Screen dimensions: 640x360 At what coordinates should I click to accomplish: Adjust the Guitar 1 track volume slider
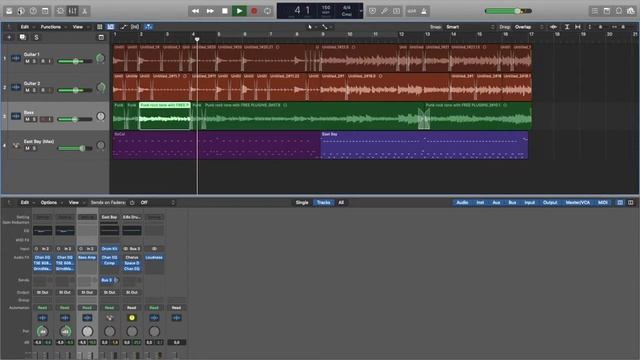(x=75, y=61)
